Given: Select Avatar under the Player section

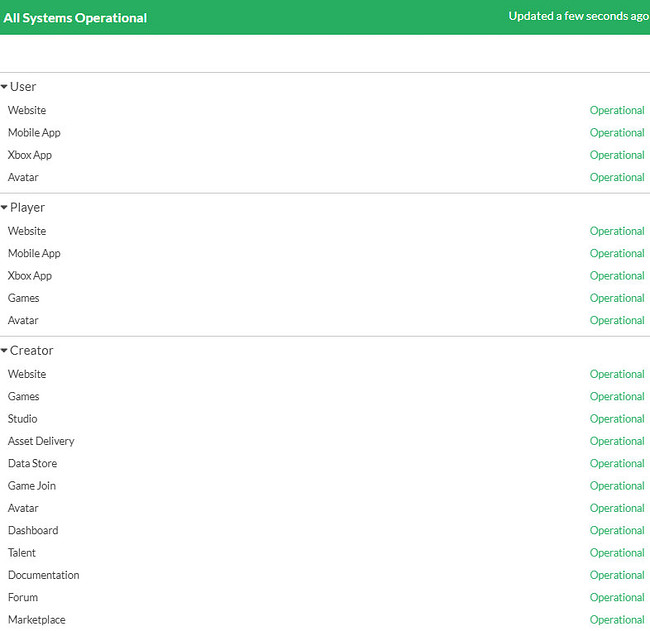Looking at the screenshot, I should tap(23, 320).
